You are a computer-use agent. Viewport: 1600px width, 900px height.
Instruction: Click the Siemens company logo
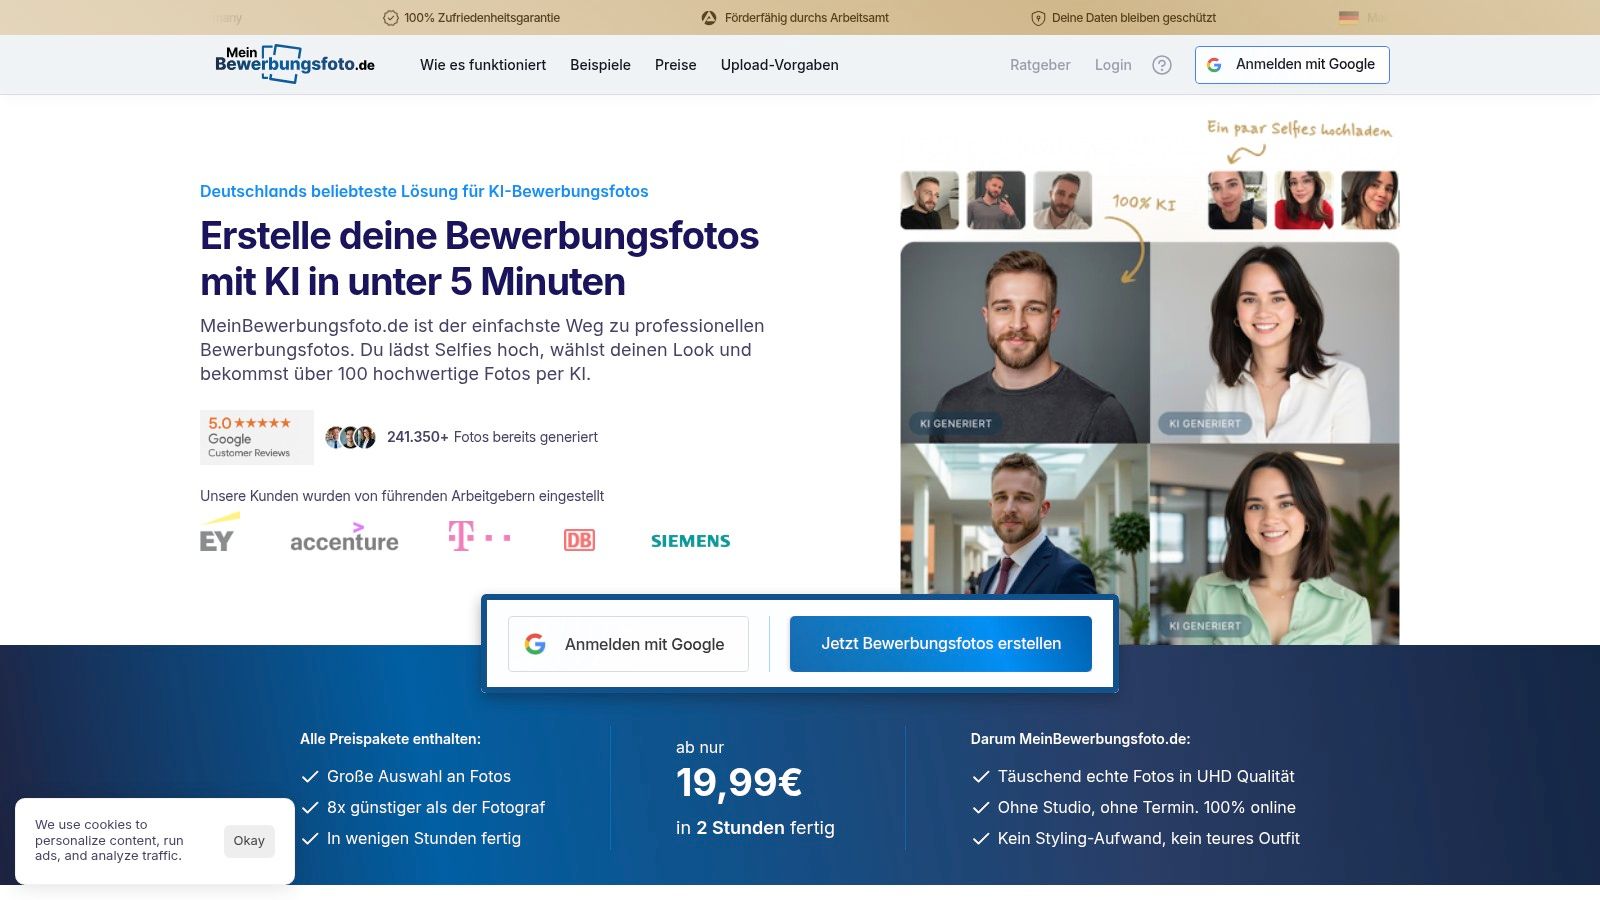(690, 540)
